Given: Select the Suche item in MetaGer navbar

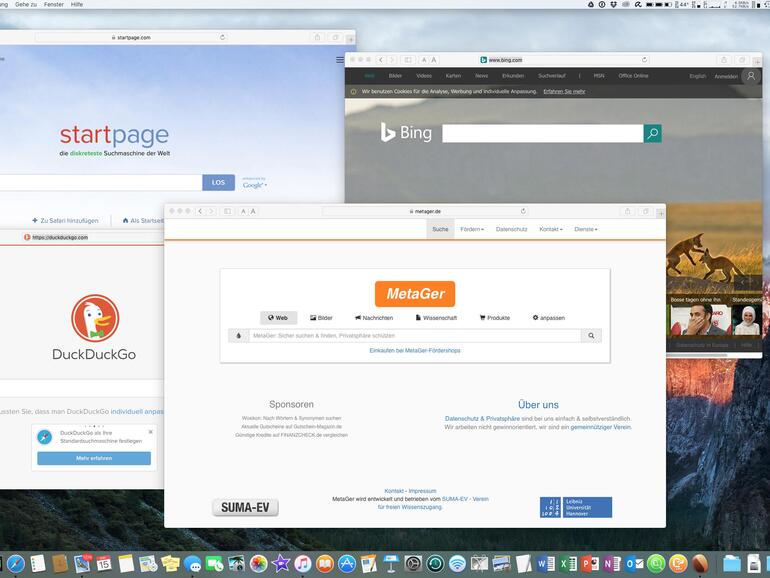Looking at the screenshot, I should 440,229.
